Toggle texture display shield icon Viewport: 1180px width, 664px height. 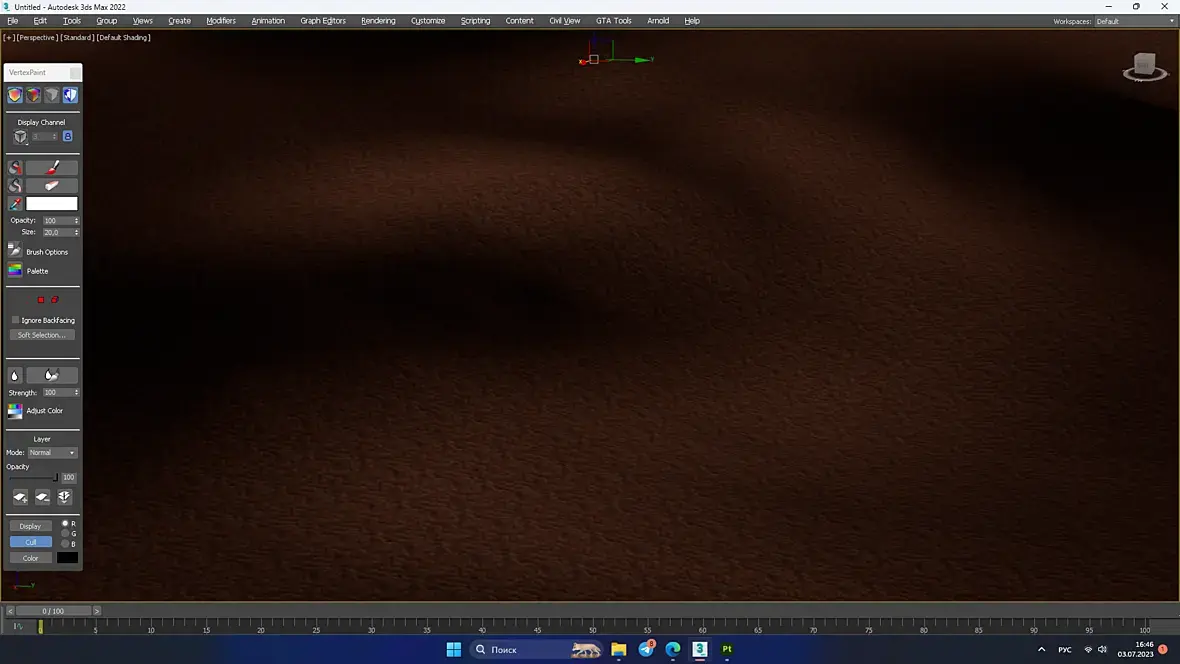click(70, 95)
